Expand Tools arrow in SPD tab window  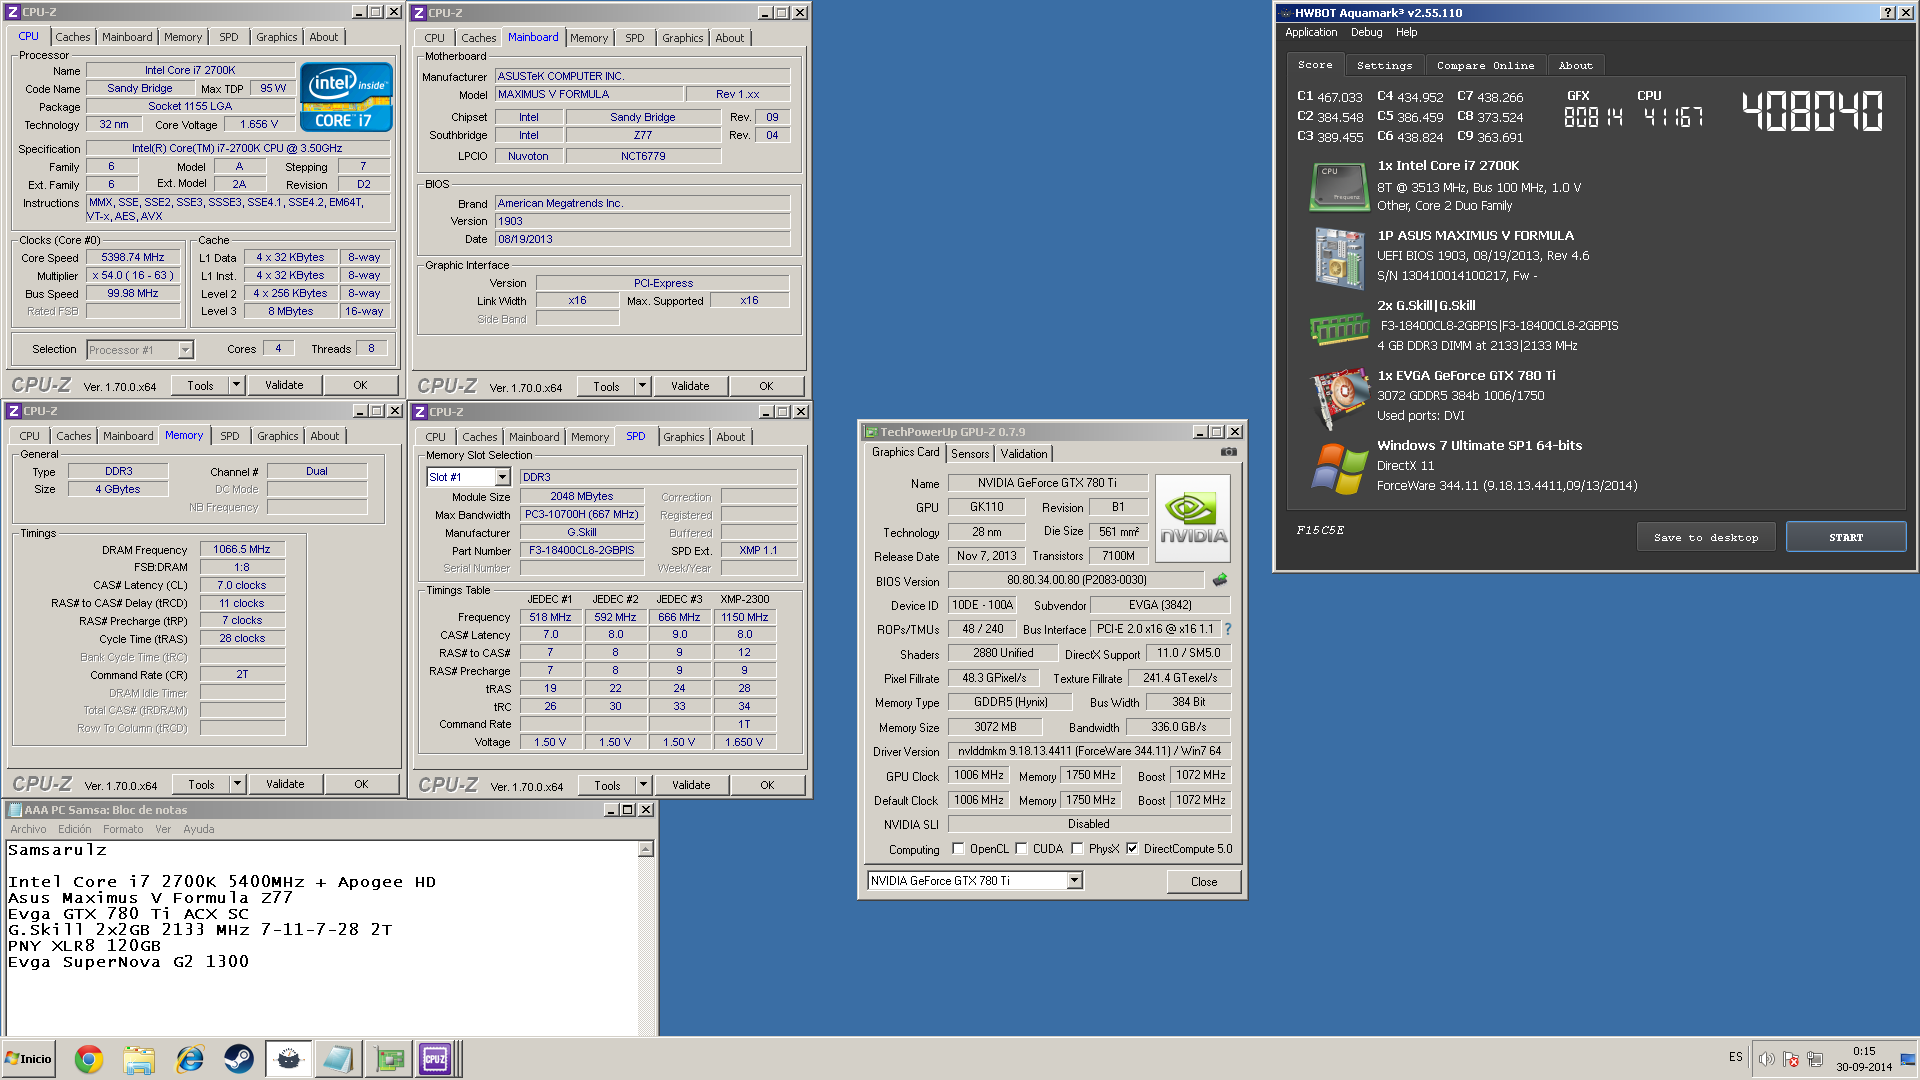[x=644, y=785]
